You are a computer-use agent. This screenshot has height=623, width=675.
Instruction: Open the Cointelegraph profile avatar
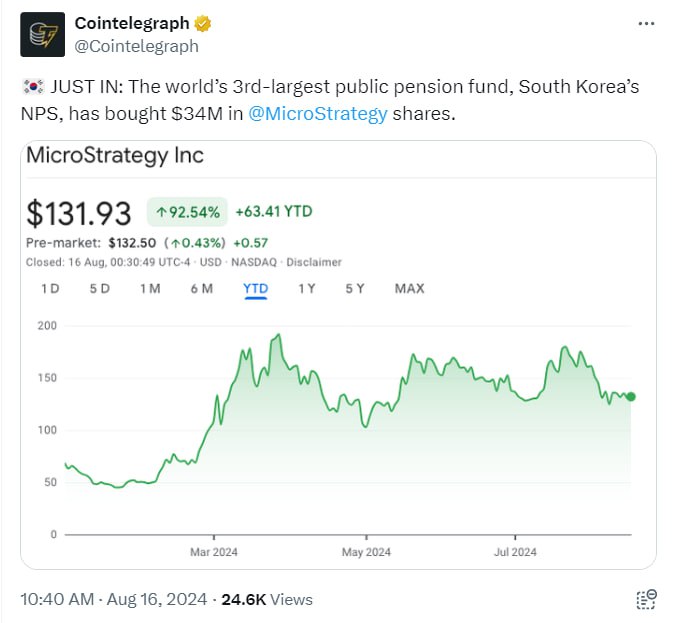43,34
